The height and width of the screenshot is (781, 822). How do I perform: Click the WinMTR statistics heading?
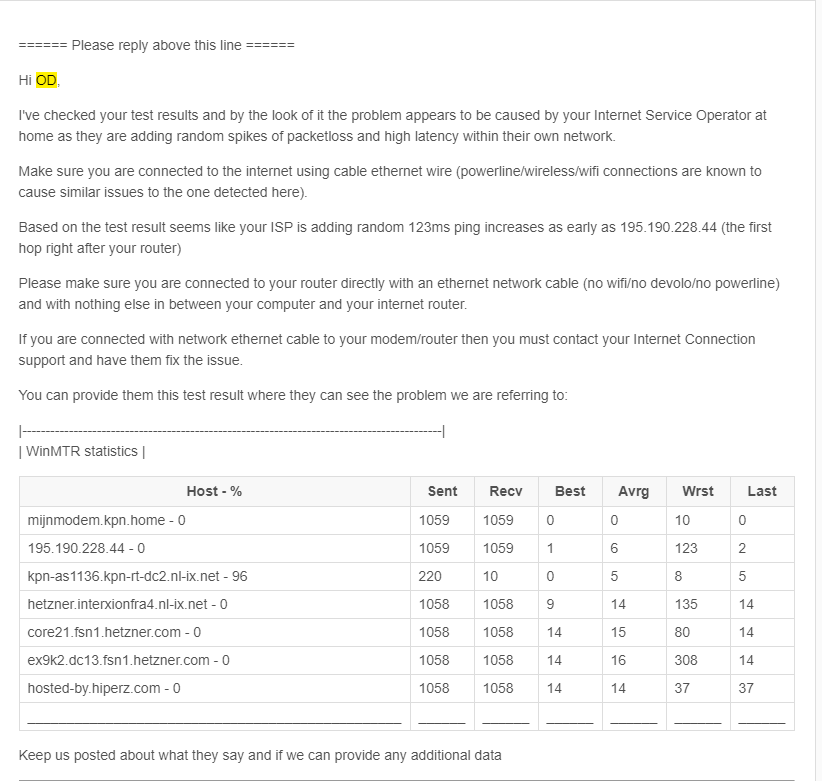82,451
